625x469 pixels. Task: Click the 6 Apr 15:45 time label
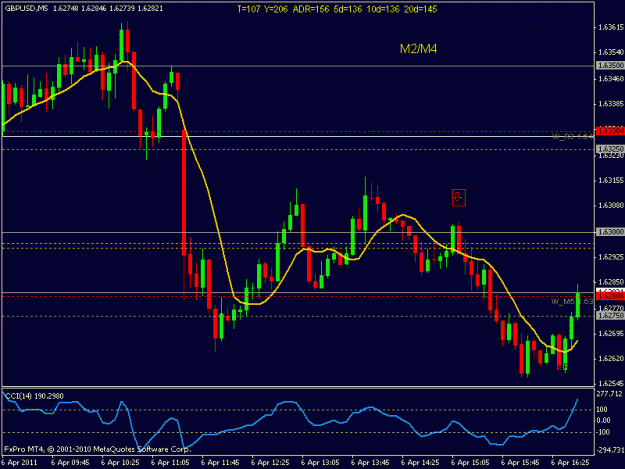[520, 463]
